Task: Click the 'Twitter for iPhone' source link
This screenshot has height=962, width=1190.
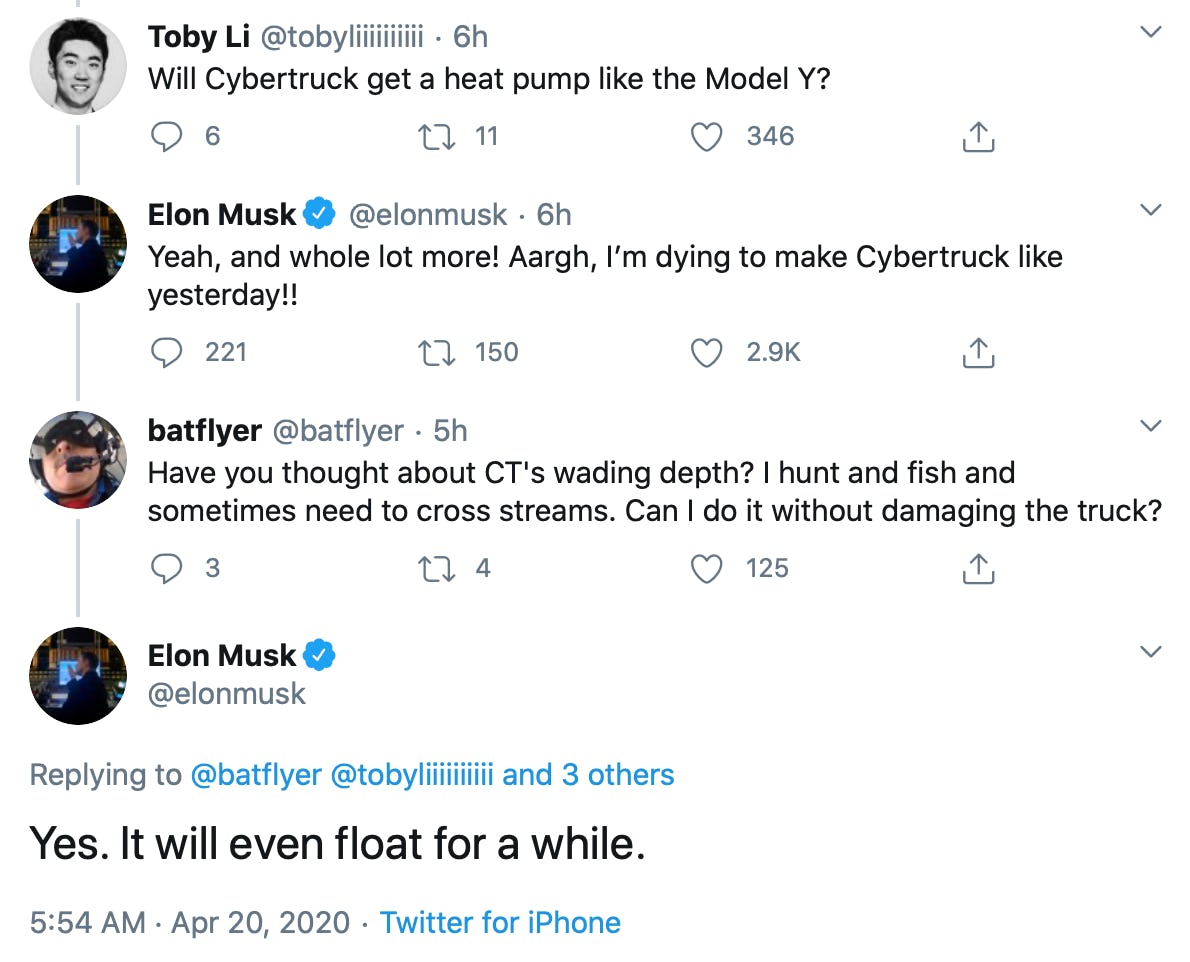Action: [x=500, y=922]
